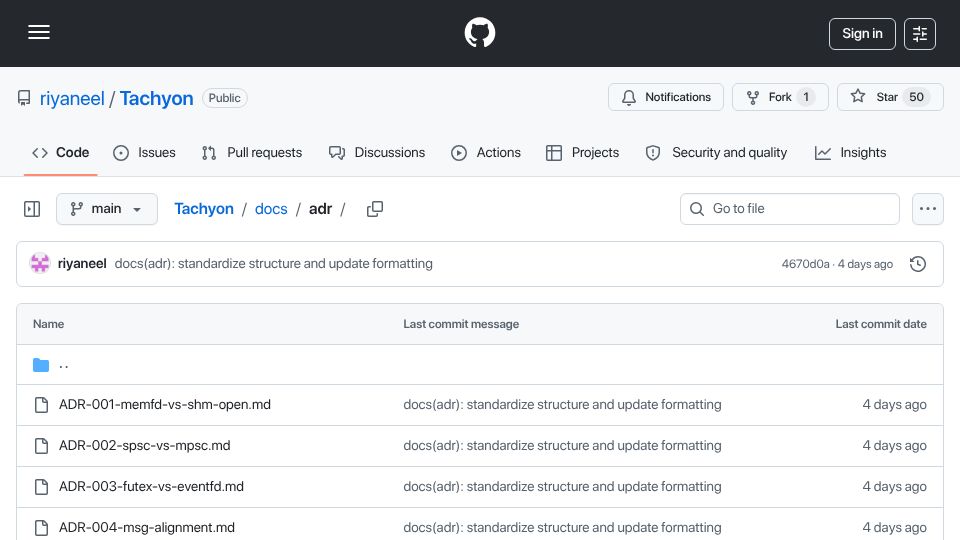Image resolution: width=960 pixels, height=540 pixels.
Task: Open ADR-002-spsc-vs-mpsc.md file
Action: pos(144,446)
